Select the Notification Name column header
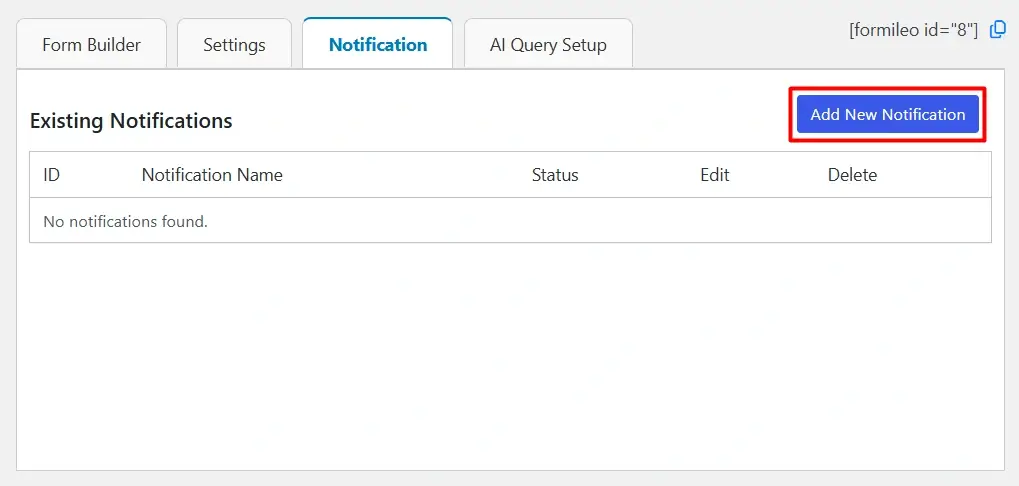Screen dimensions: 1019x486 (212, 175)
